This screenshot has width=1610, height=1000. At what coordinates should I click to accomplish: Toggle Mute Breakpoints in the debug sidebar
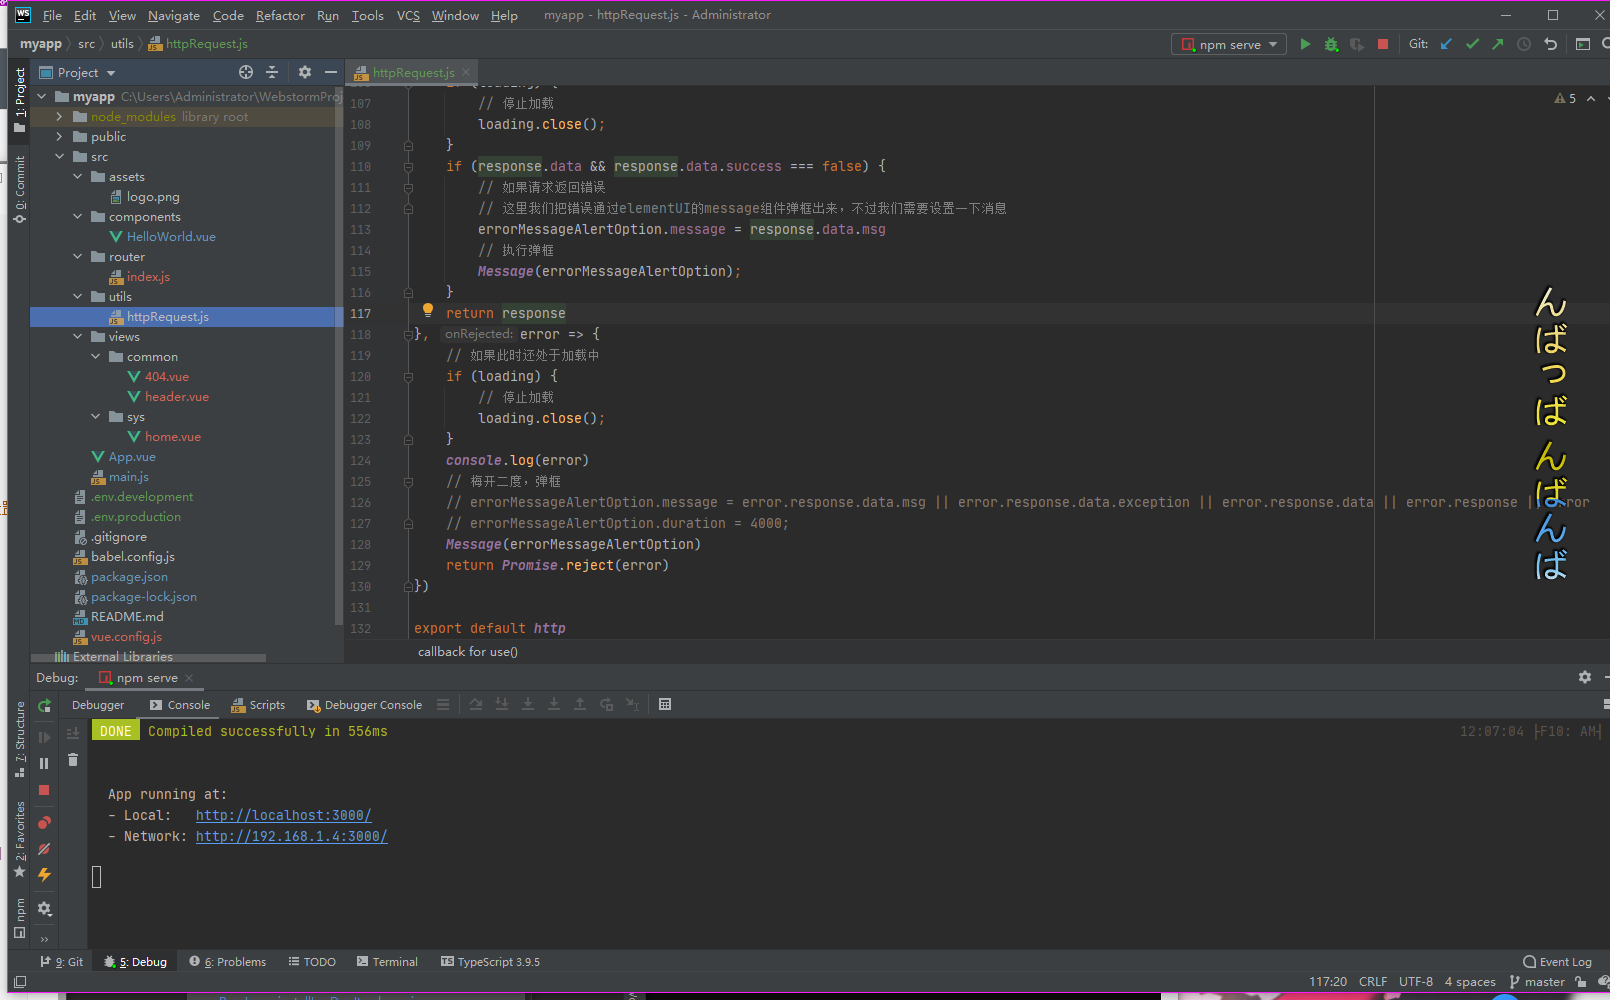[44, 849]
